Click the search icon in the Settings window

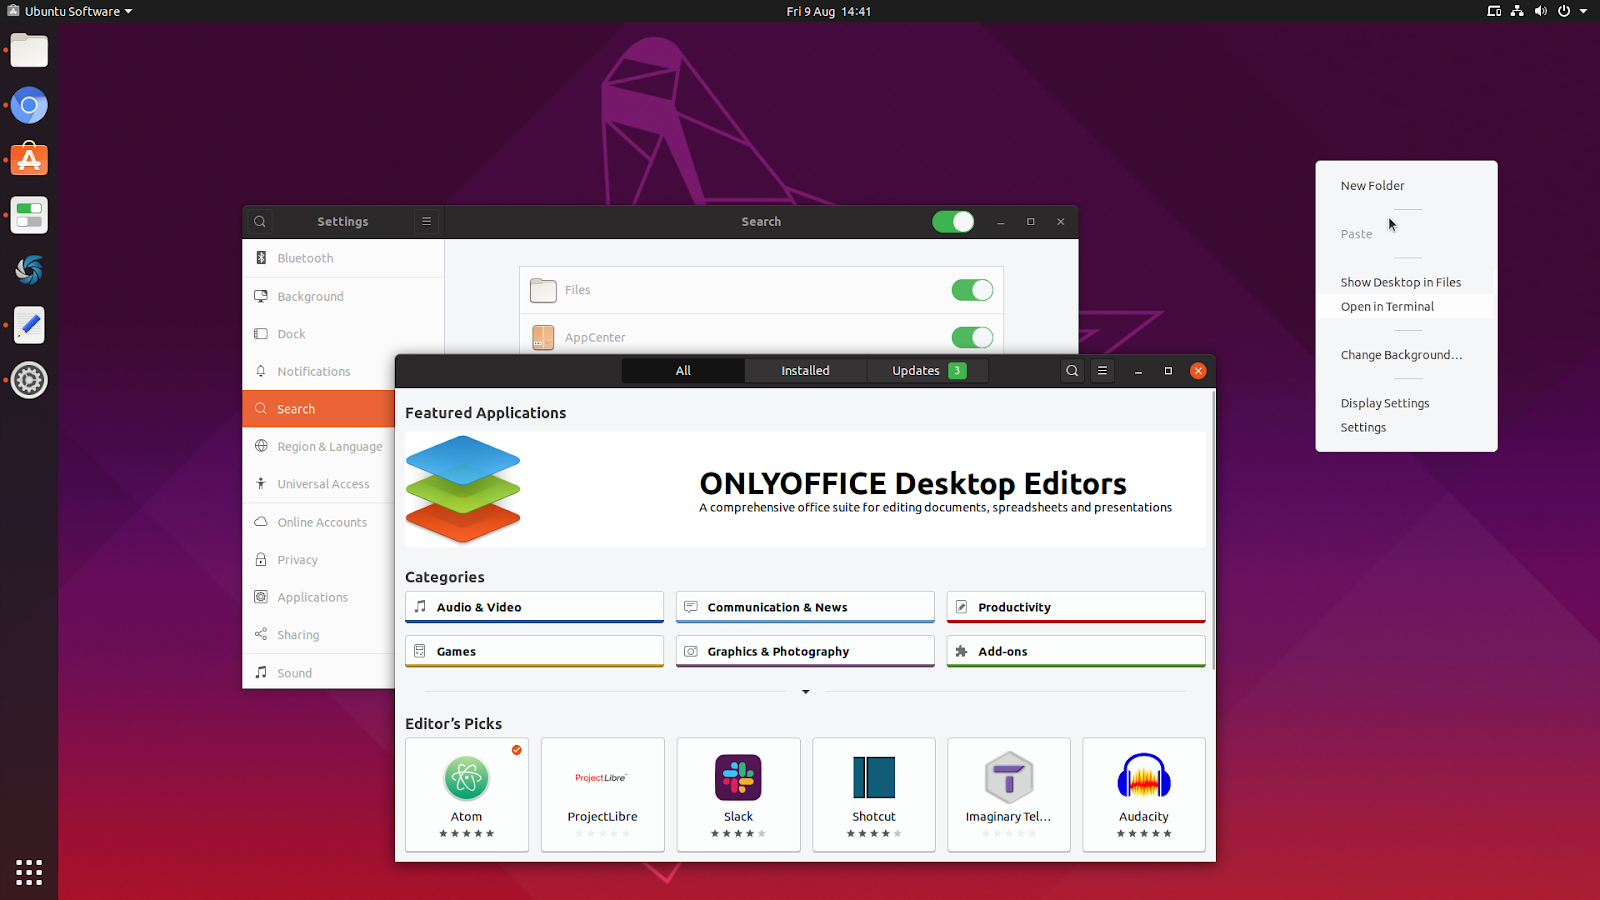click(x=259, y=221)
